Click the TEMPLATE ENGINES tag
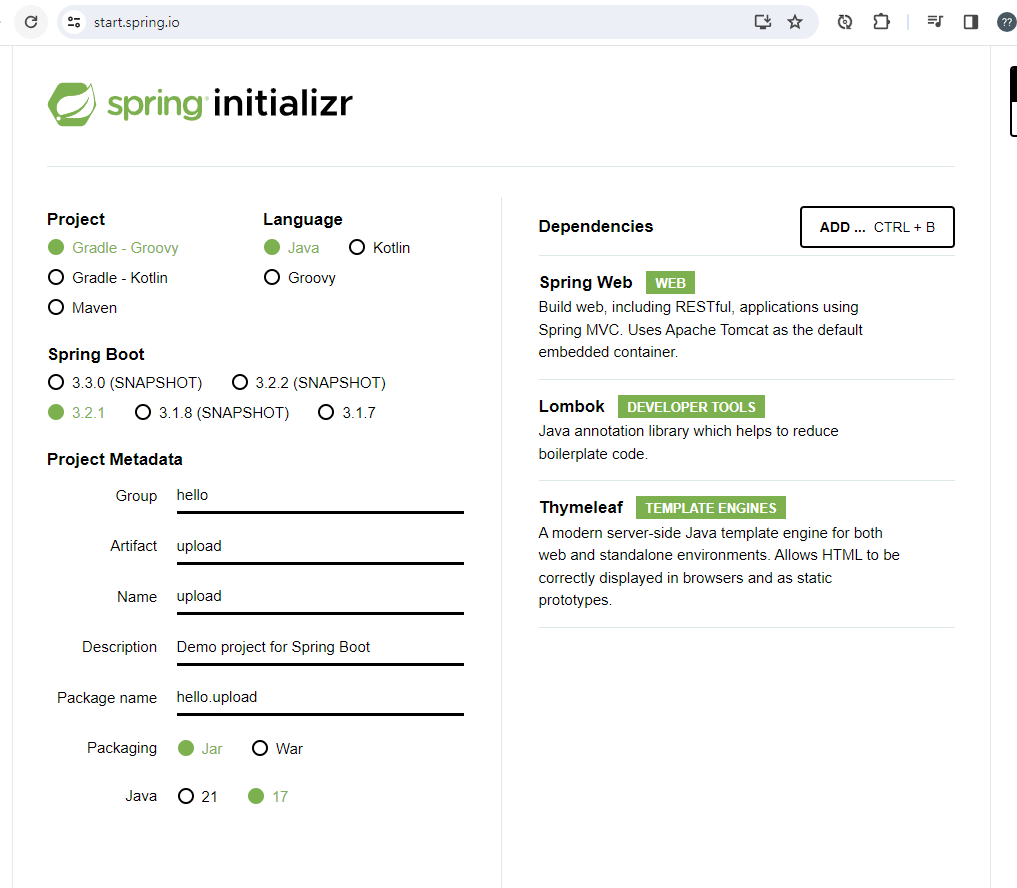Viewport: 1017px width, 888px height. coord(710,508)
